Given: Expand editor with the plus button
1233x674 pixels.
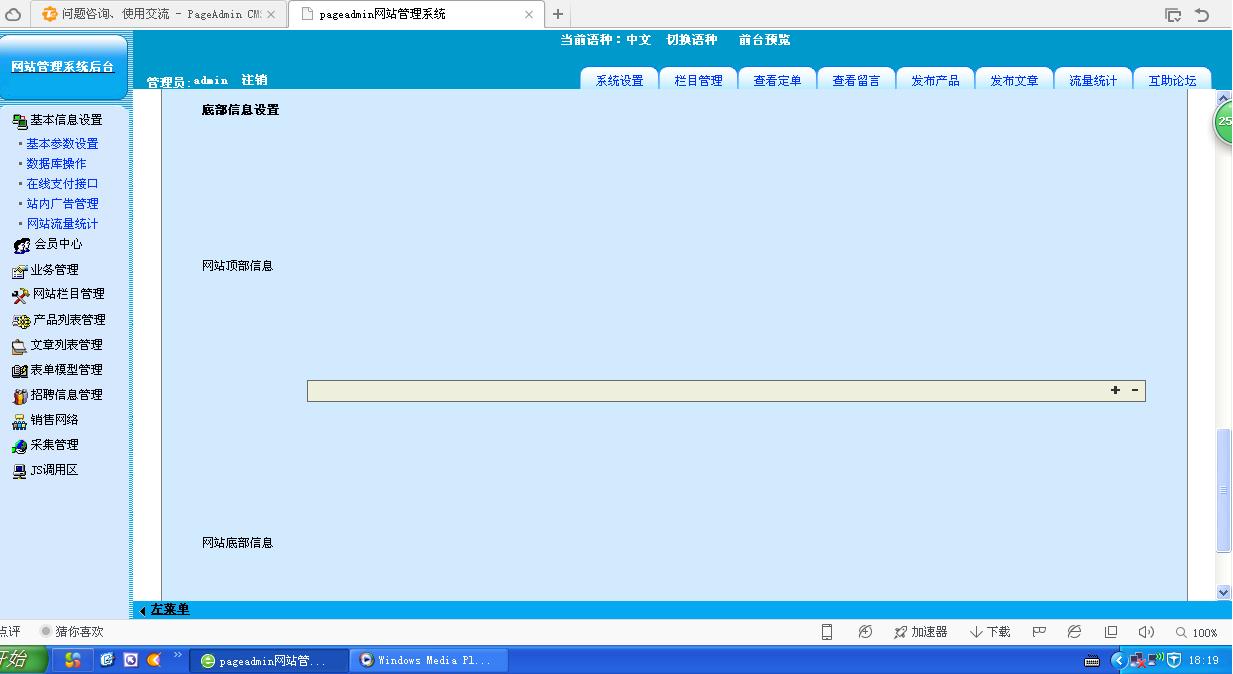Looking at the screenshot, I should (x=1115, y=390).
